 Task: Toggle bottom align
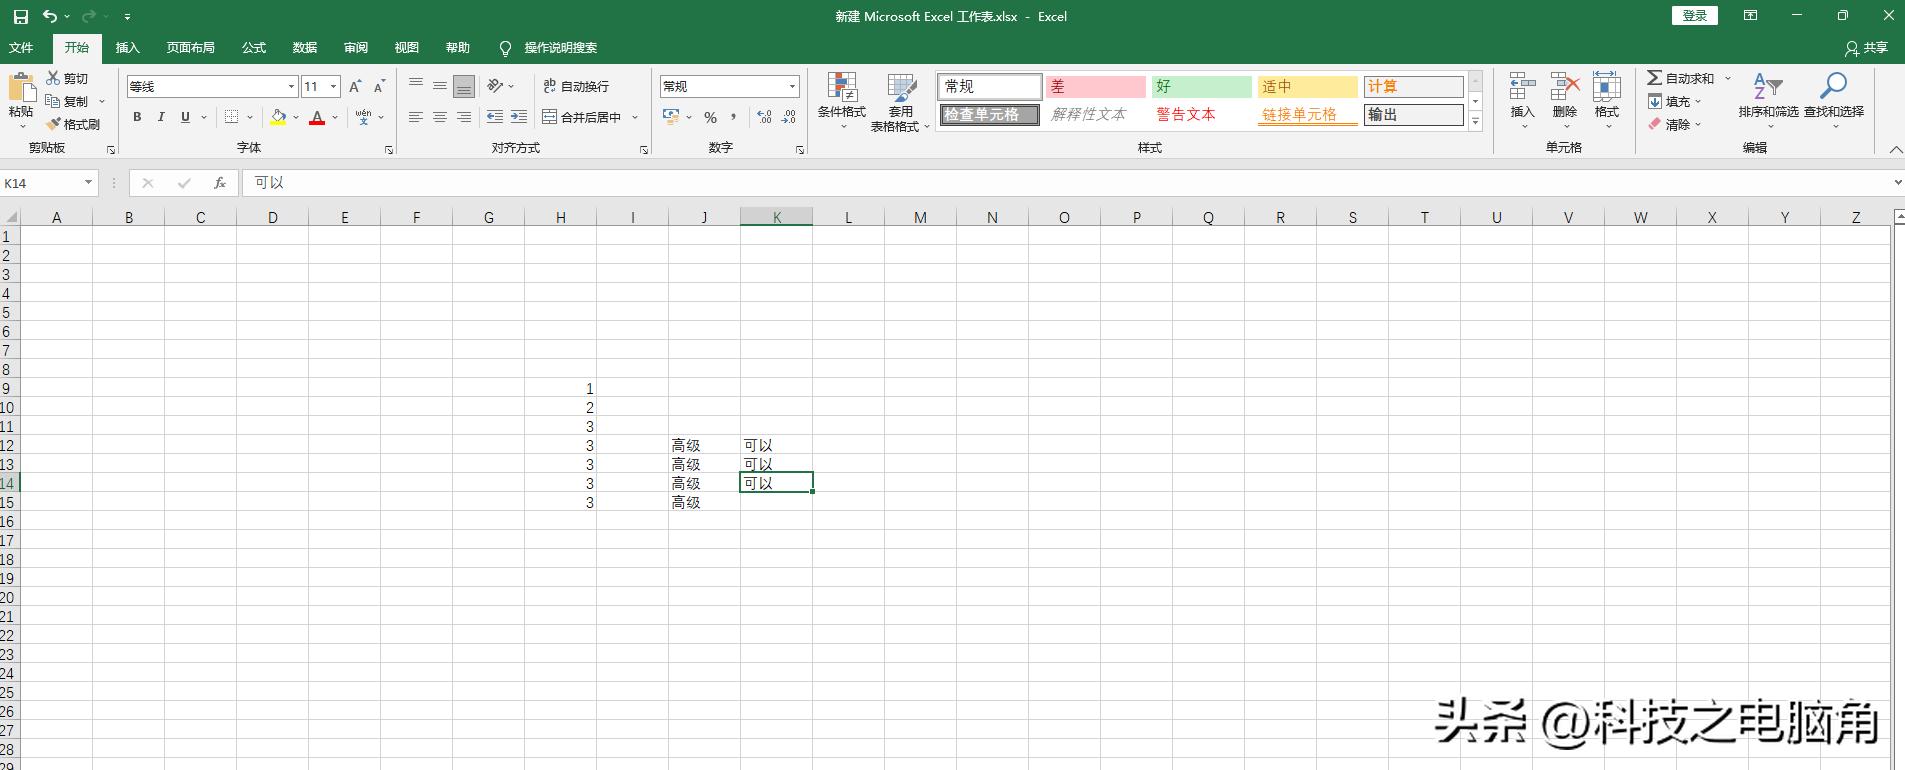464,86
